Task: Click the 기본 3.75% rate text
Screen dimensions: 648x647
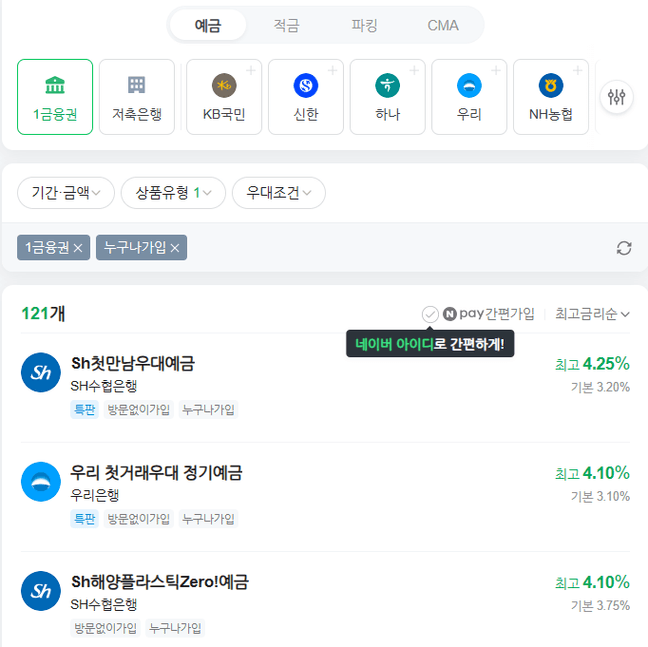Action: 600,606
